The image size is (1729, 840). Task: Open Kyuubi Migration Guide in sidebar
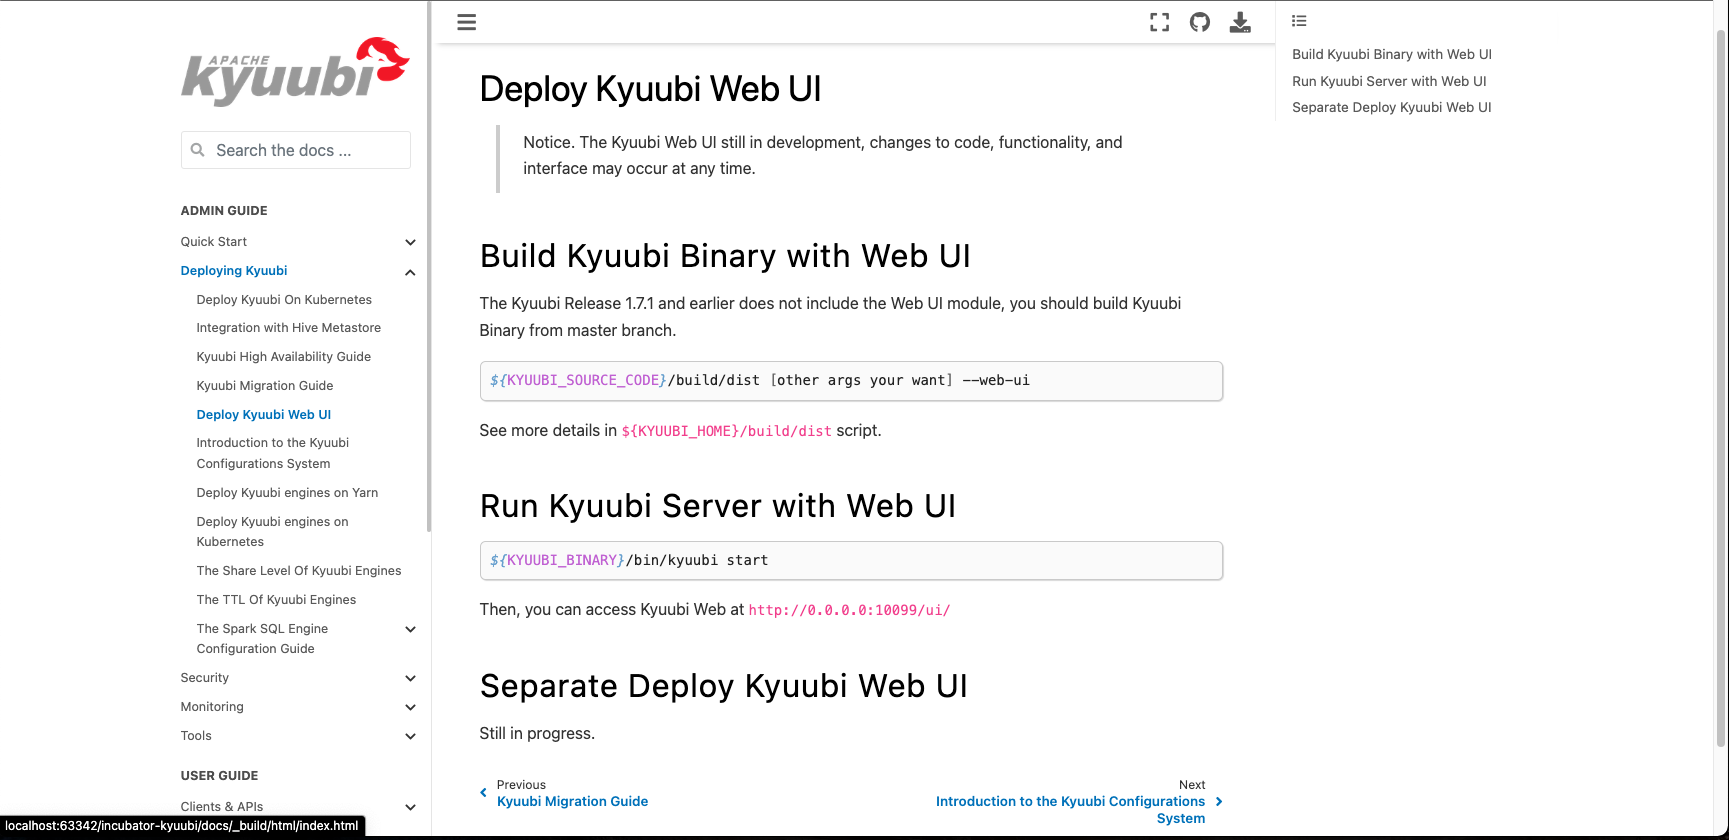tap(265, 386)
